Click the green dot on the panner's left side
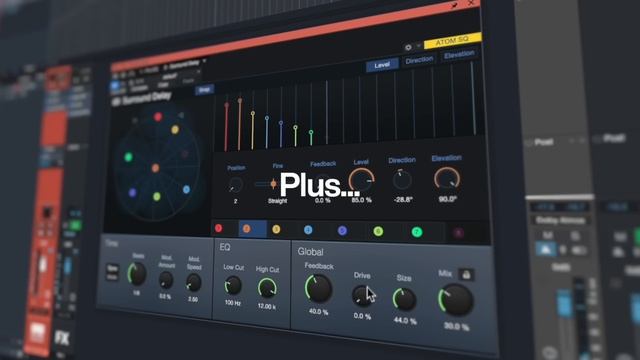The image size is (640, 360). [129, 157]
